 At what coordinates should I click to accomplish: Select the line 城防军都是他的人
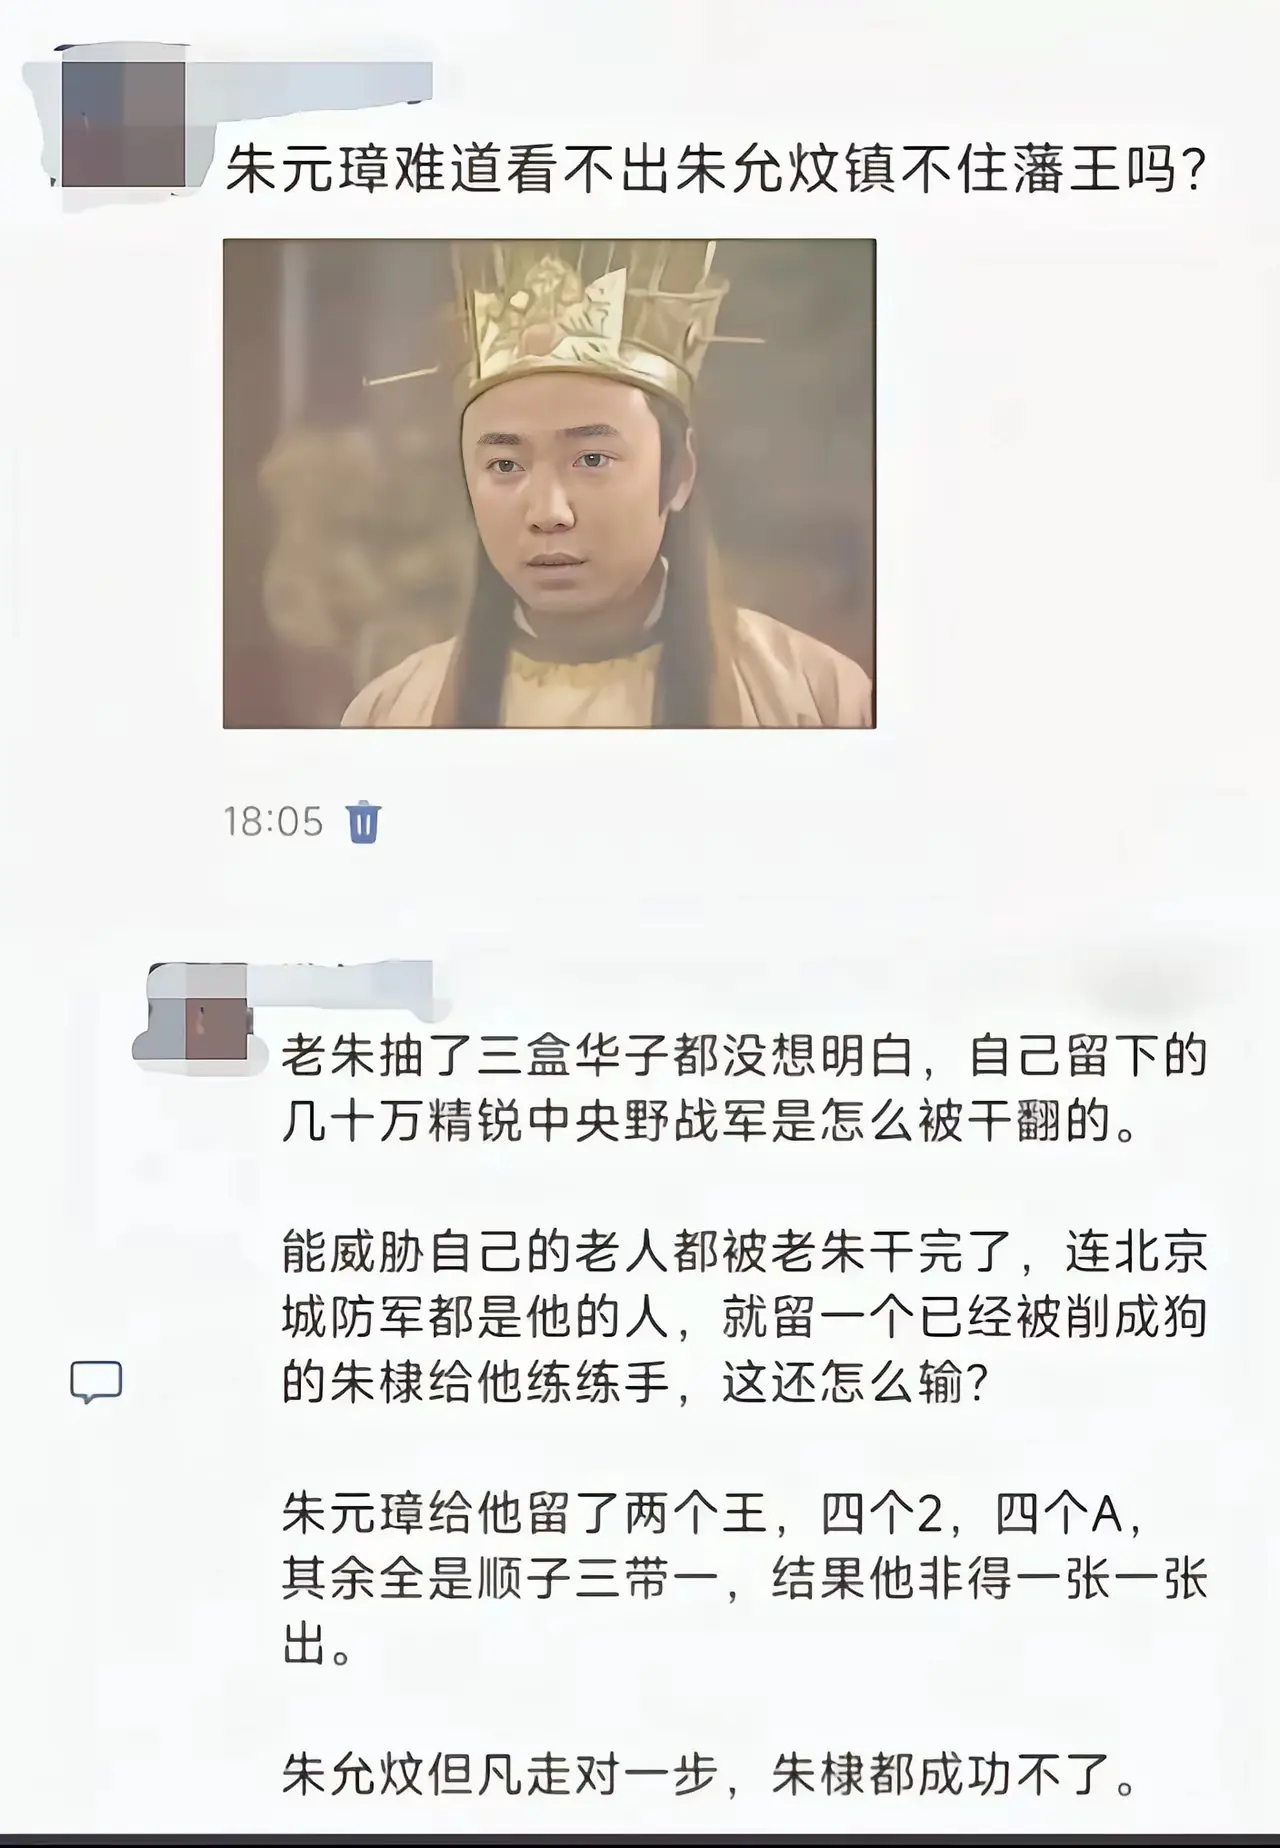(745, 1319)
